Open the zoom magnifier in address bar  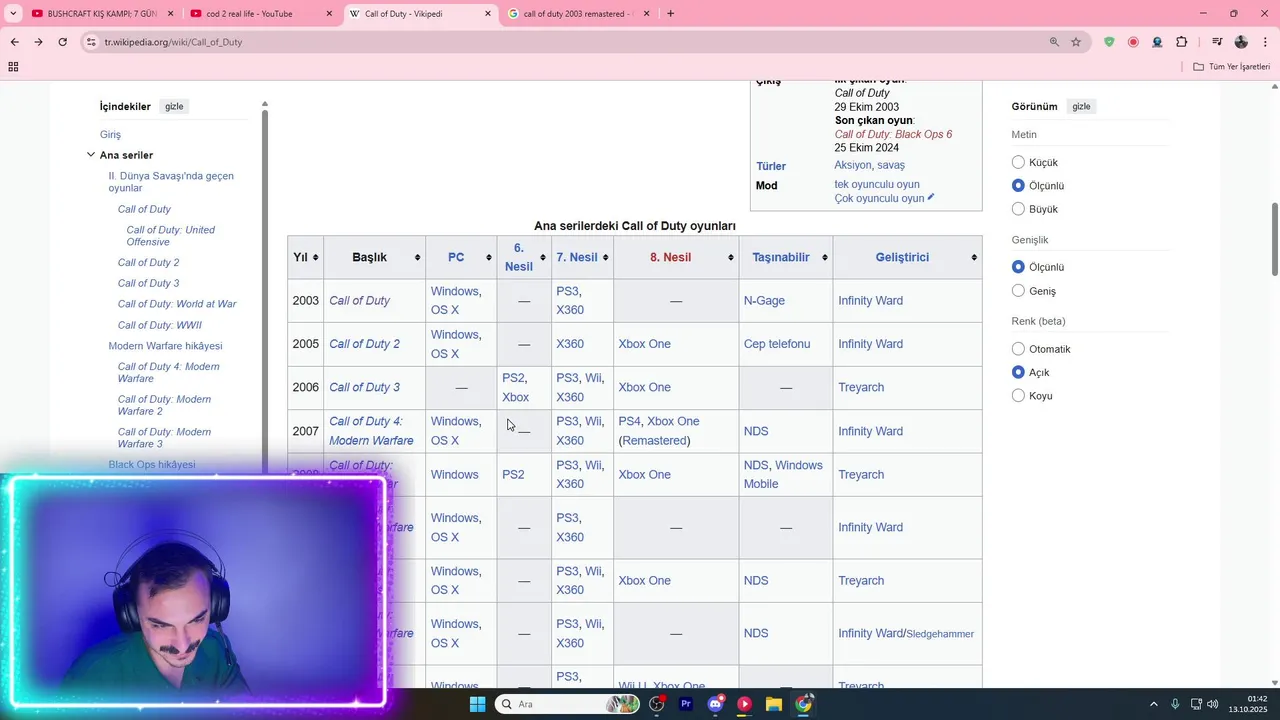point(1054,42)
